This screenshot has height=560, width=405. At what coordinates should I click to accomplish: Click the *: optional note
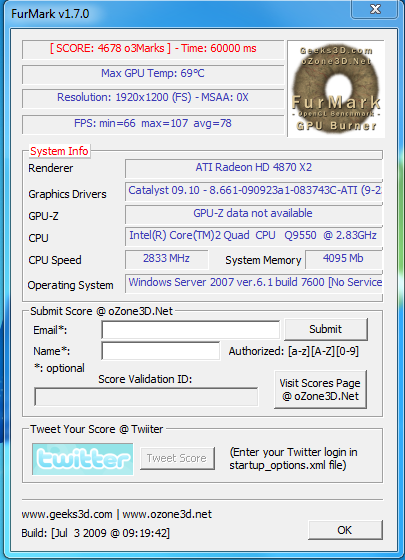pos(59,368)
